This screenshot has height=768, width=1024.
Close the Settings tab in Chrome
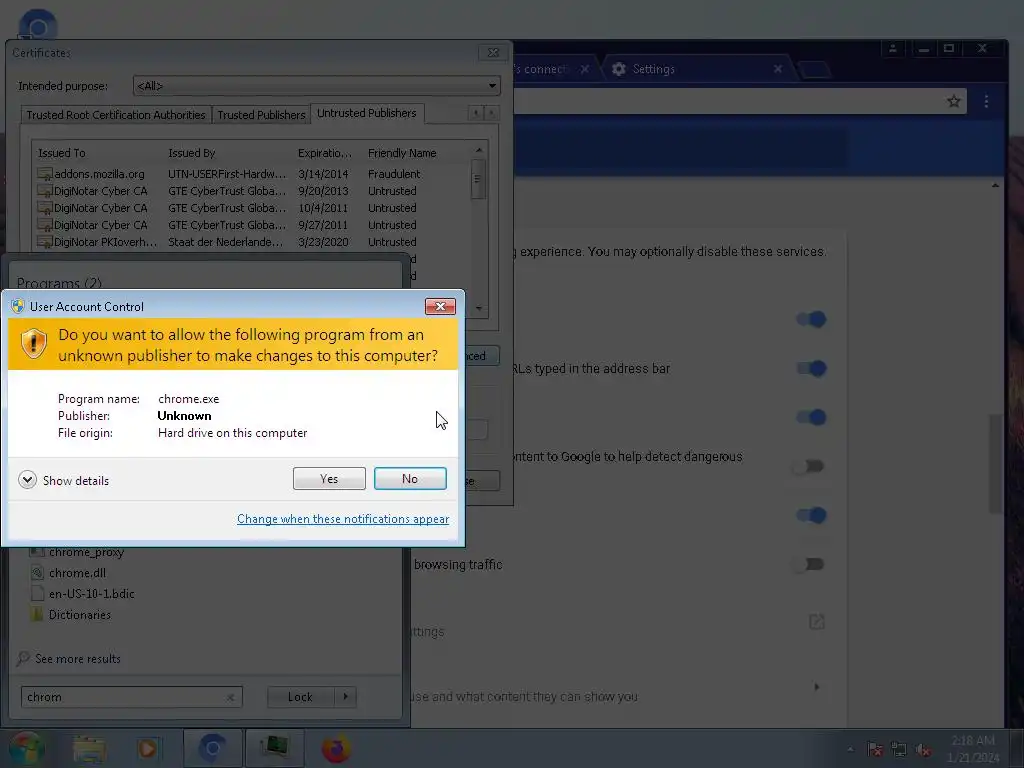click(x=778, y=69)
